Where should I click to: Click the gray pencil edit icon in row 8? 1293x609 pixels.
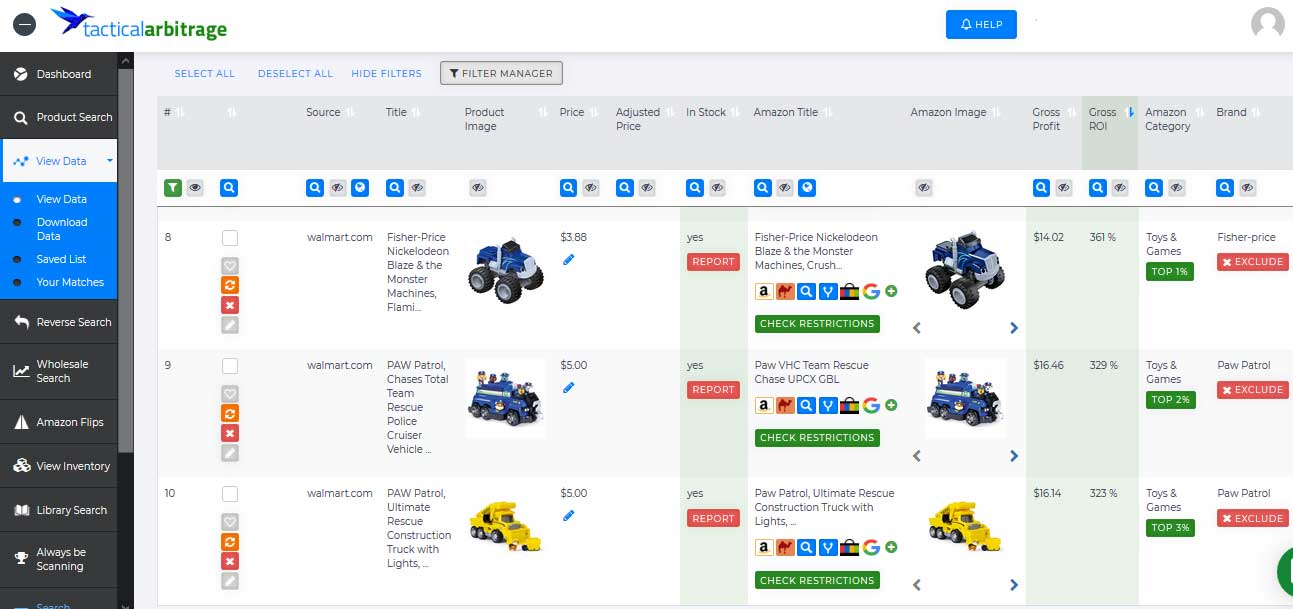coord(230,325)
